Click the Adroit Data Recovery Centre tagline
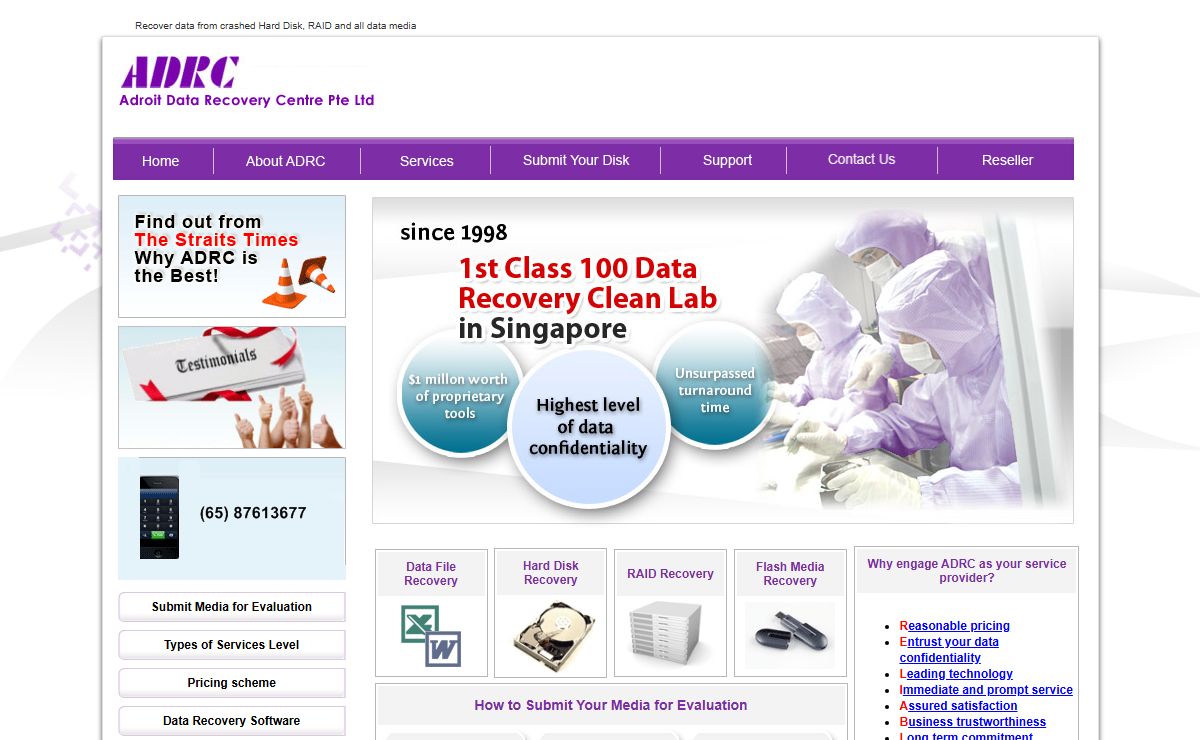This screenshot has height=740, width=1200. (247, 100)
